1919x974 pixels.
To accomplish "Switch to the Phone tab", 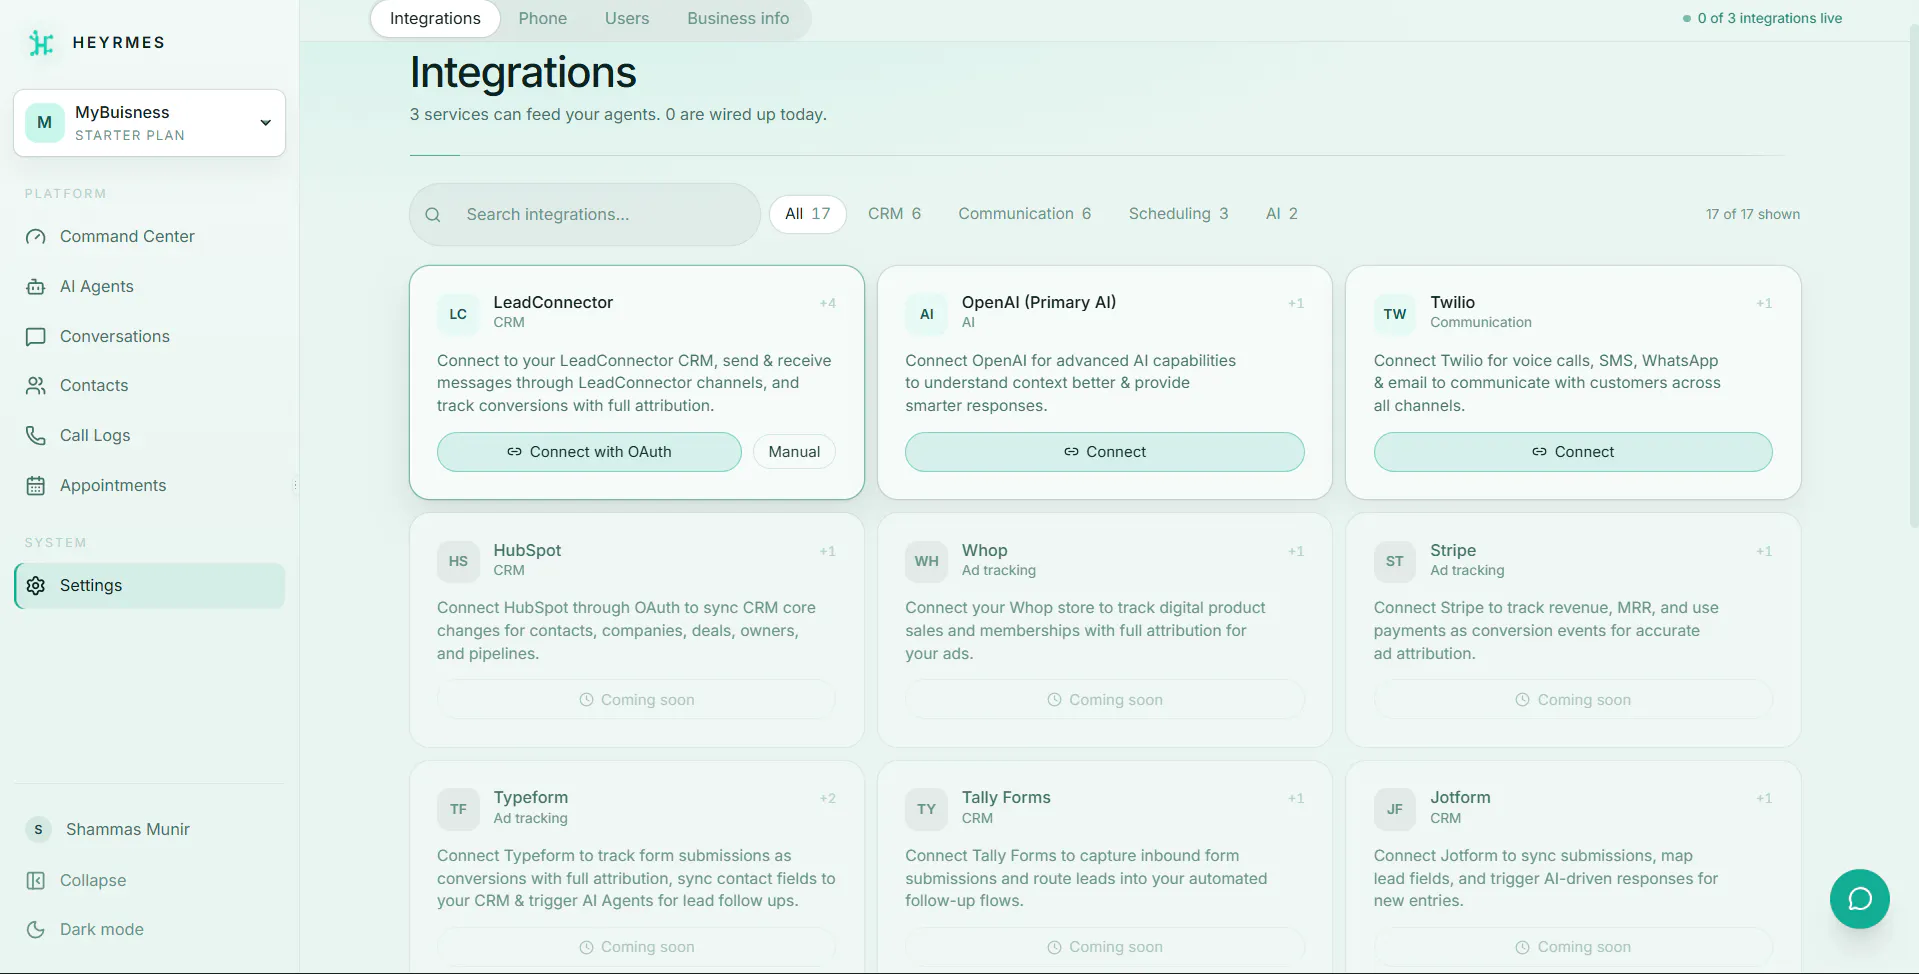I will (543, 19).
